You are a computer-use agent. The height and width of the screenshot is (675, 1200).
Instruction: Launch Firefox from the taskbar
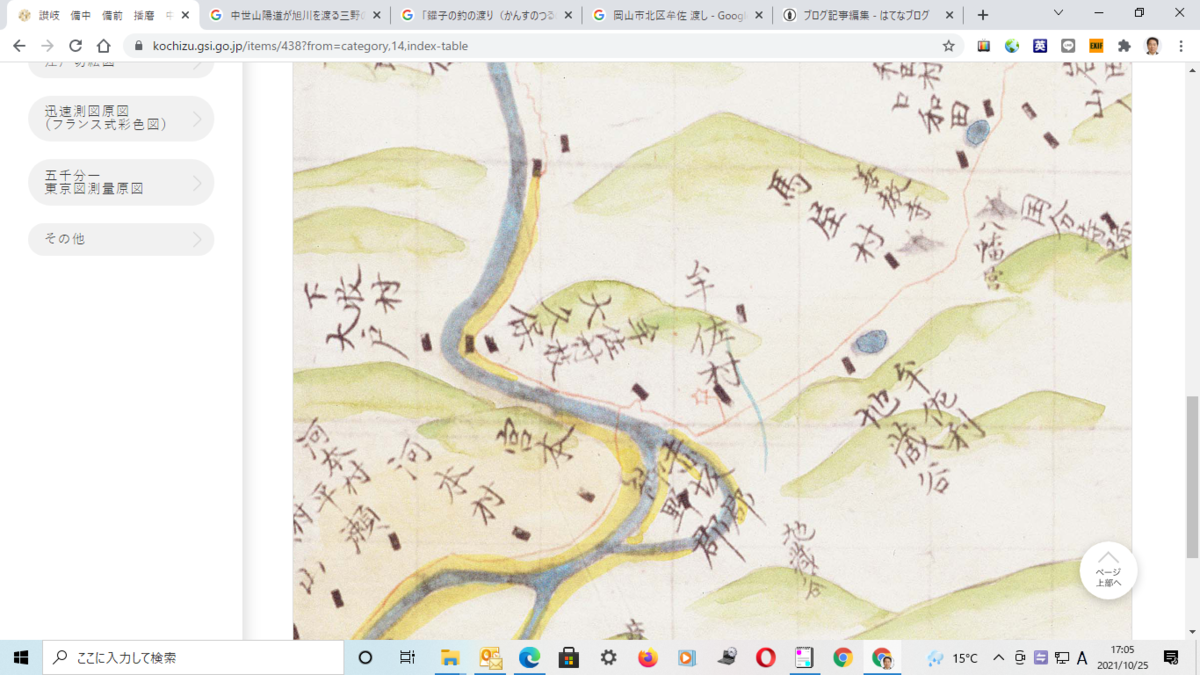tap(647, 657)
